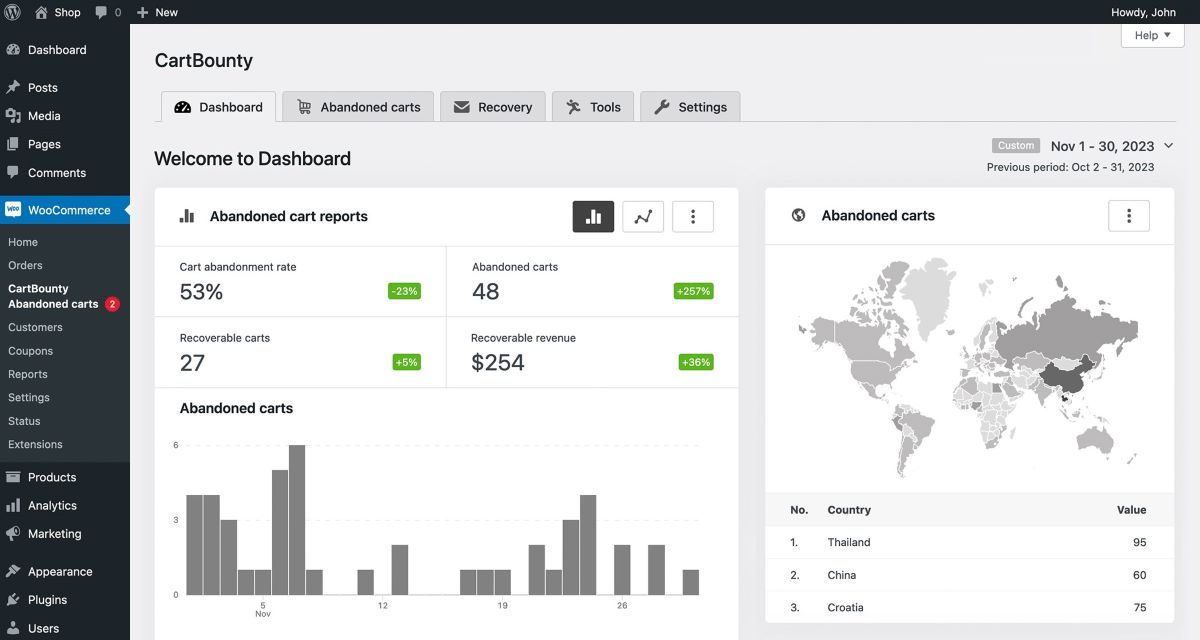Open WooCommerce Extensions submenu
Screen dimensions: 1200x640
coord(35,444)
